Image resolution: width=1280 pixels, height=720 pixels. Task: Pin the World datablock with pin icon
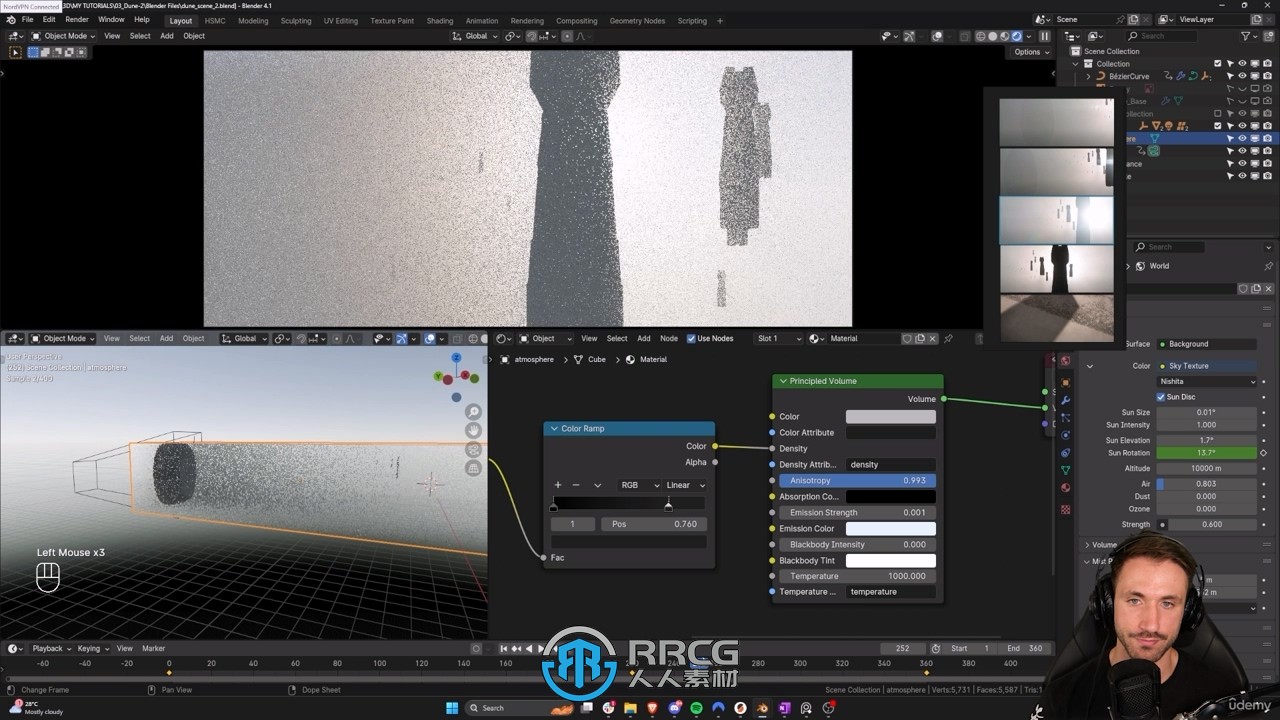(x=1269, y=266)
